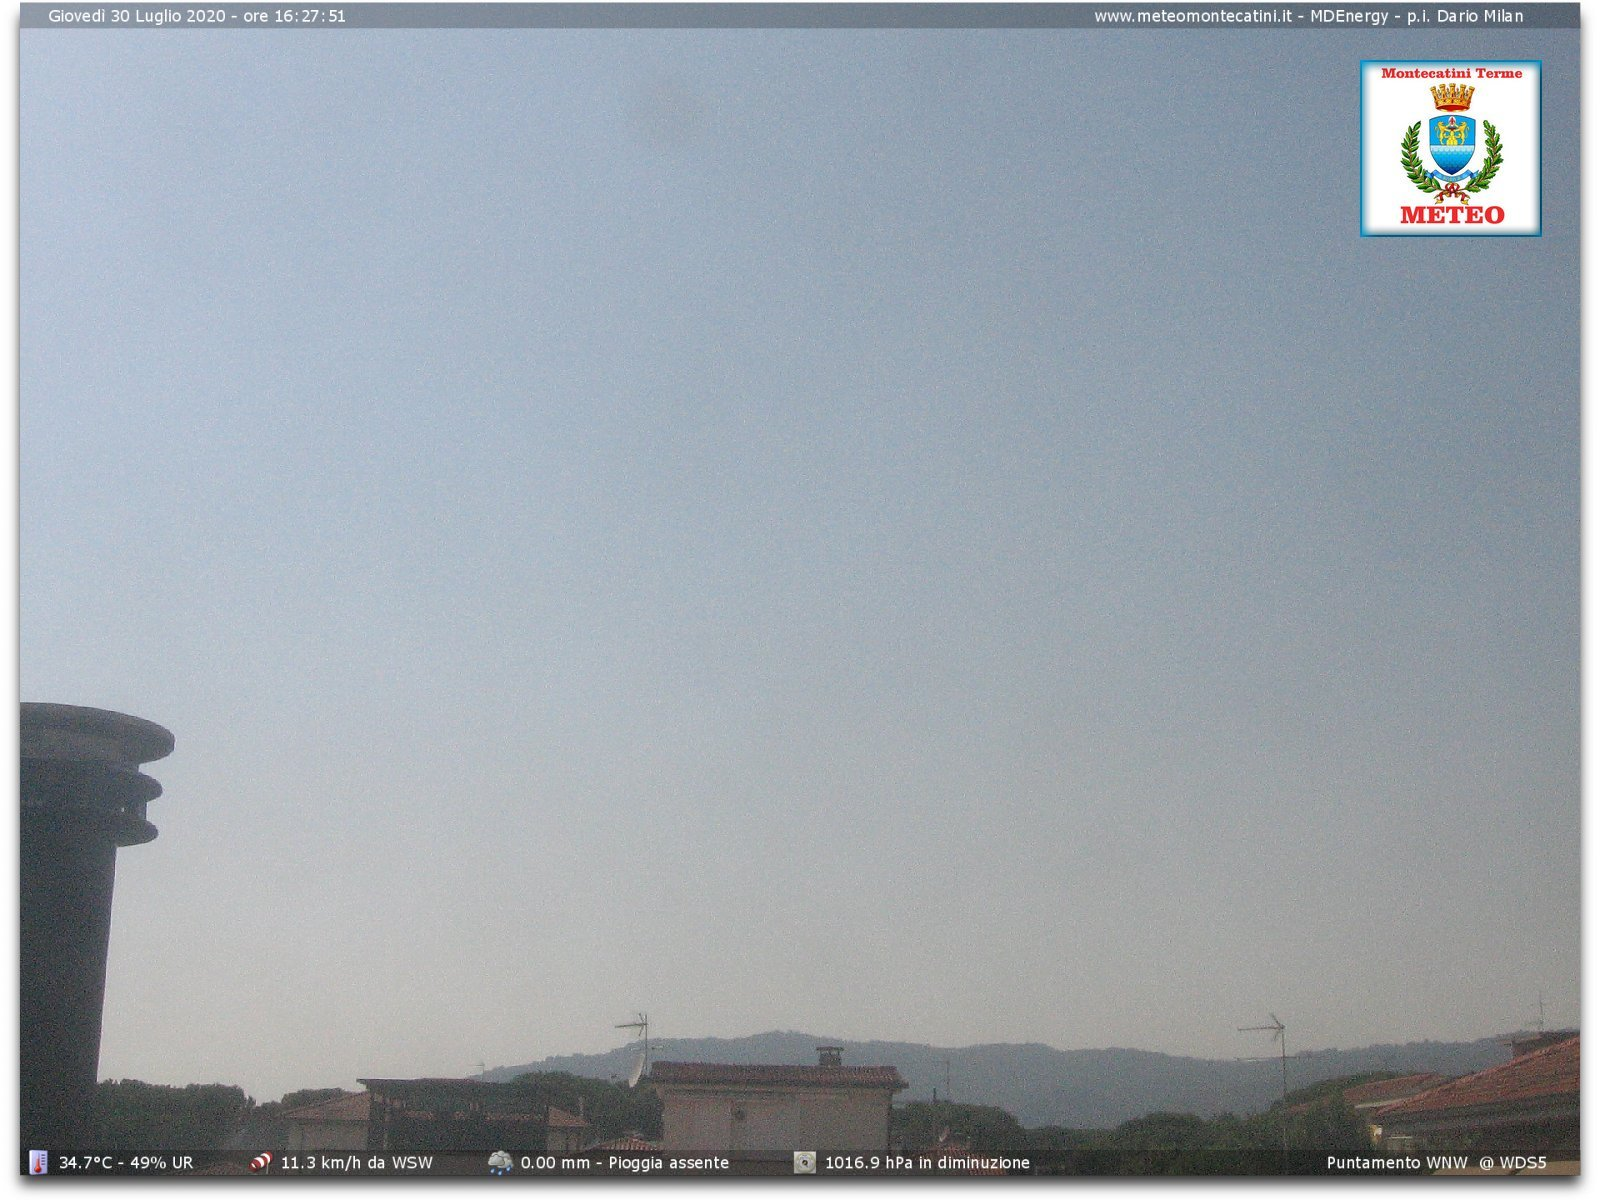1600x1200 pixels.
Task: Click '1016.9 hPa in diminuzione' reading
Action: pyautogui.click(x=927, y=1163)
